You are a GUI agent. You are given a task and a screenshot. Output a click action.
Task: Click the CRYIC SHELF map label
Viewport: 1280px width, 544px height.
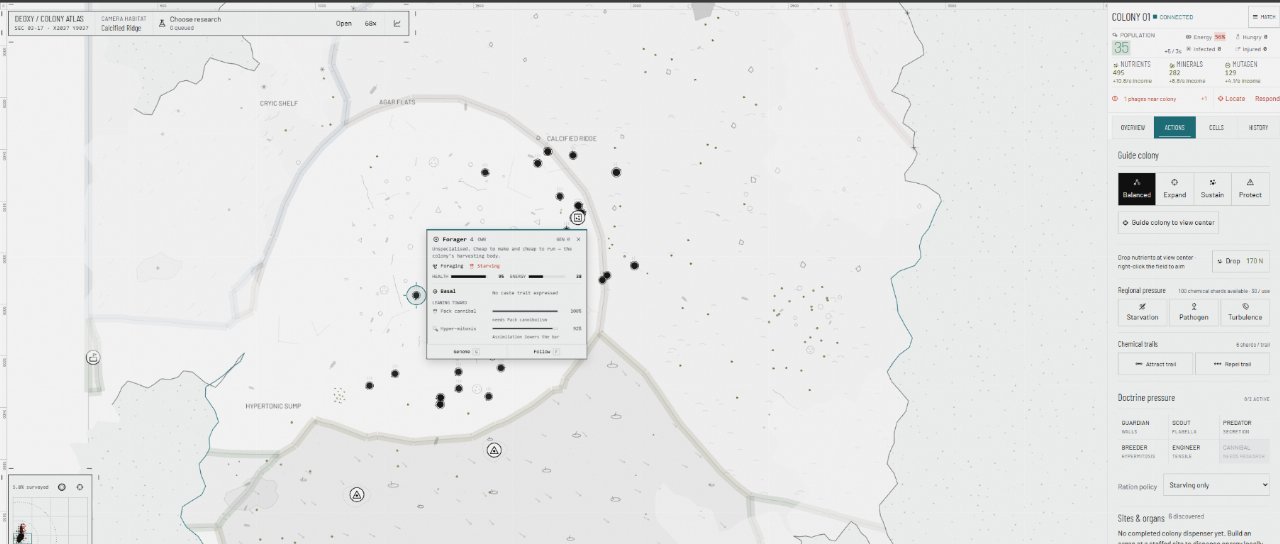click(278, 102)
